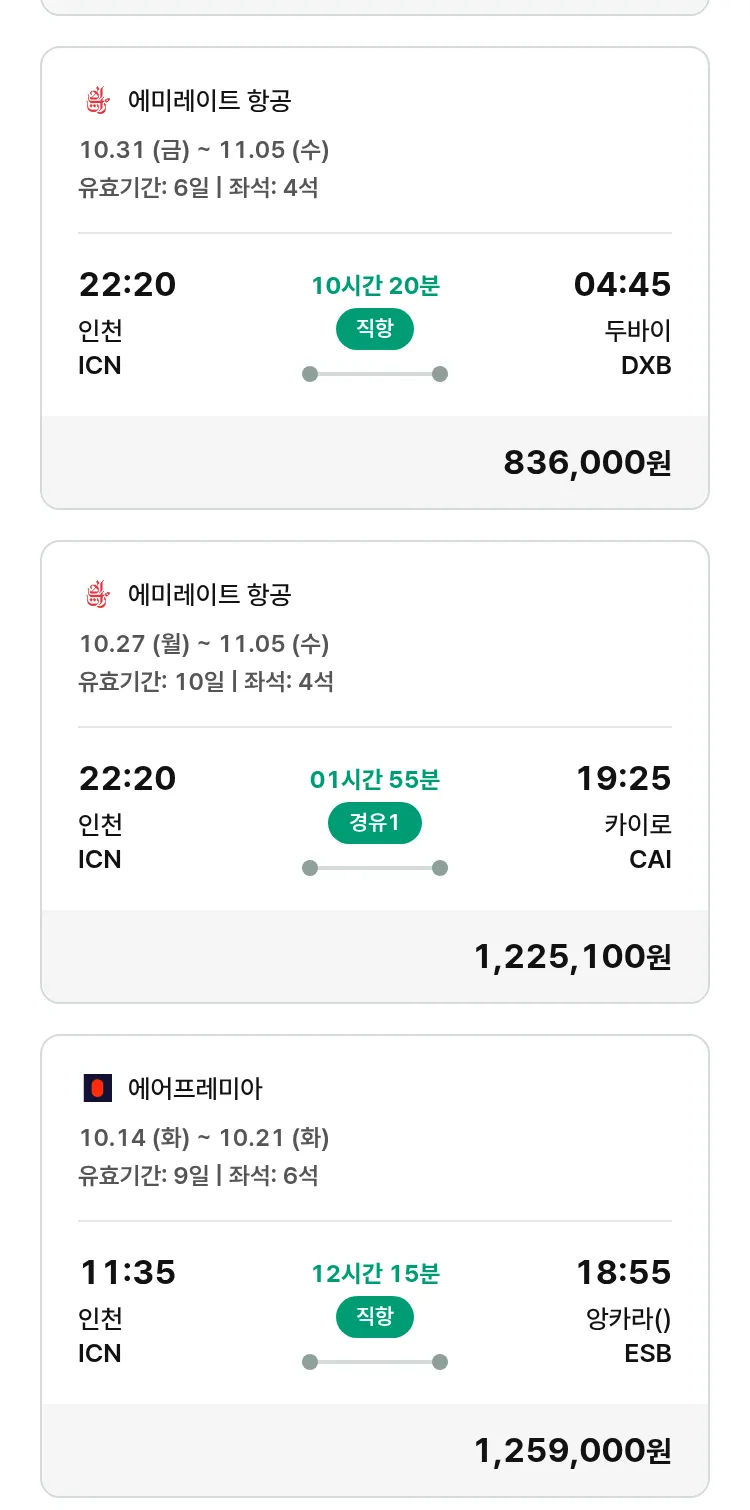750x1510 pixels.
Task: Tap the 직항 badge on the Ankara flight
Action: (x=375, y=1318)
